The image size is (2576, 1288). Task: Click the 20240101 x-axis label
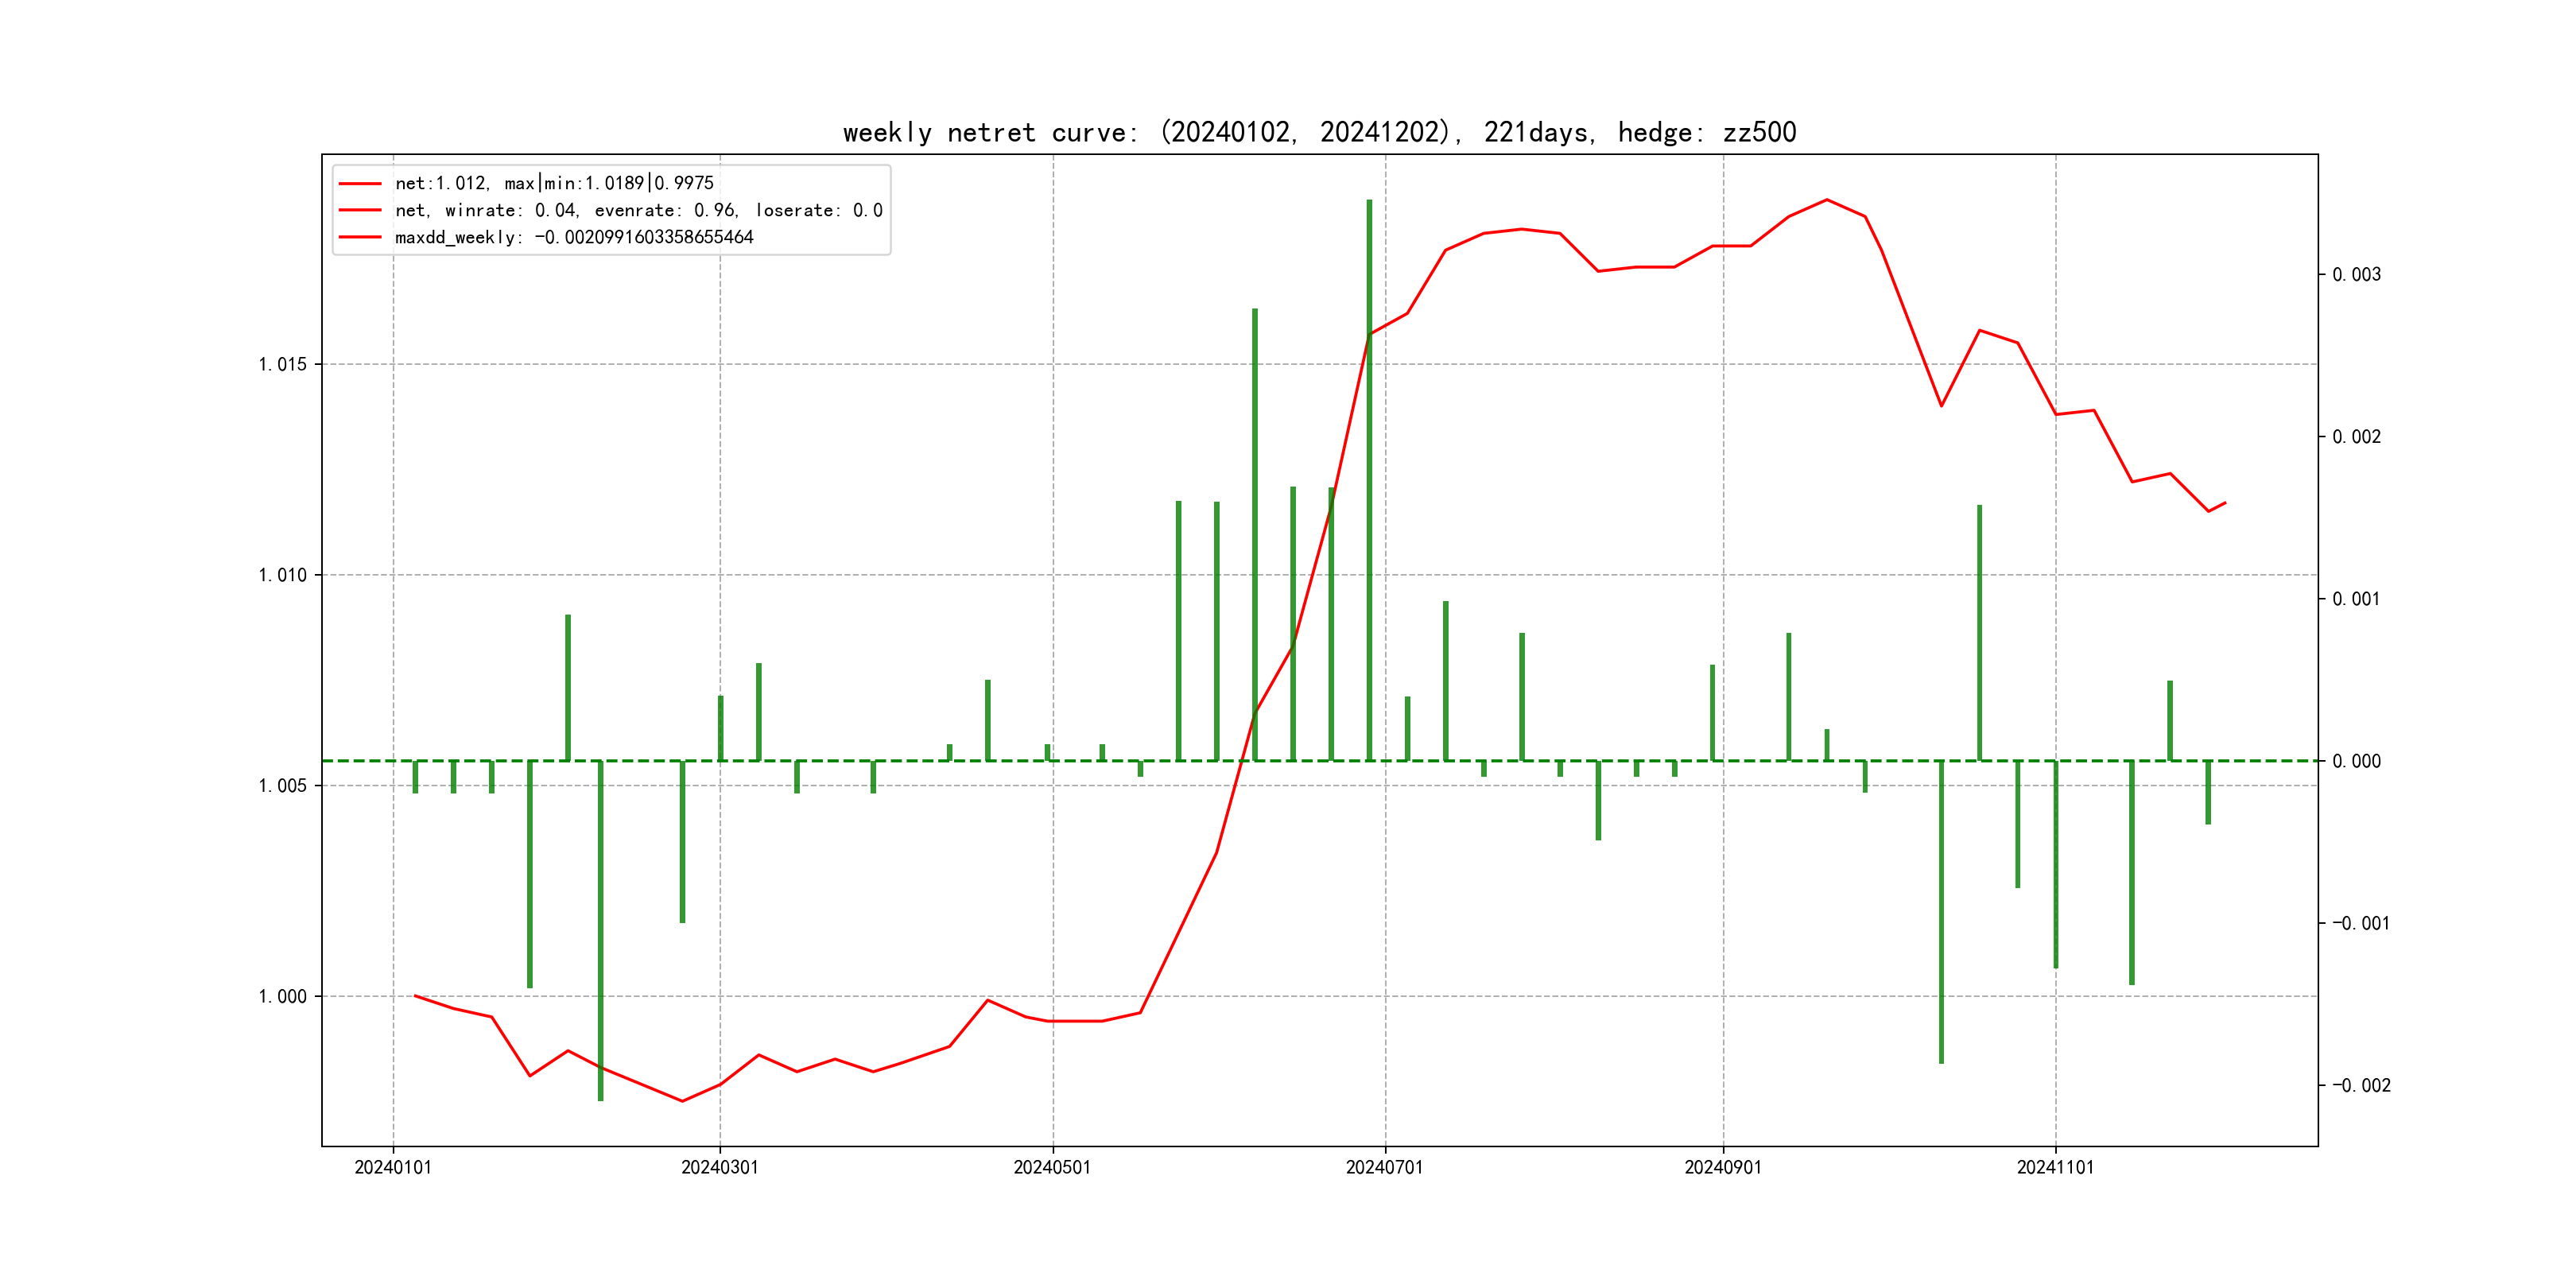pos(393,1168)
